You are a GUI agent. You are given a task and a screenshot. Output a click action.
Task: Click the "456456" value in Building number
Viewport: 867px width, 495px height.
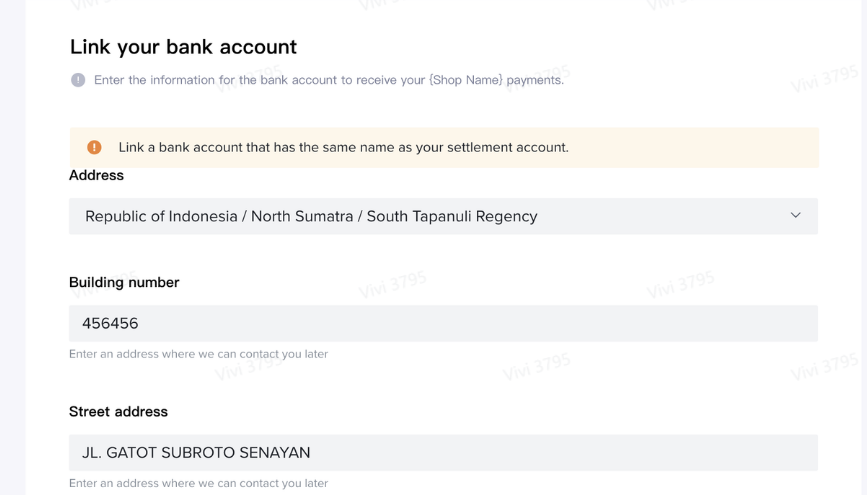click(110, 324)
